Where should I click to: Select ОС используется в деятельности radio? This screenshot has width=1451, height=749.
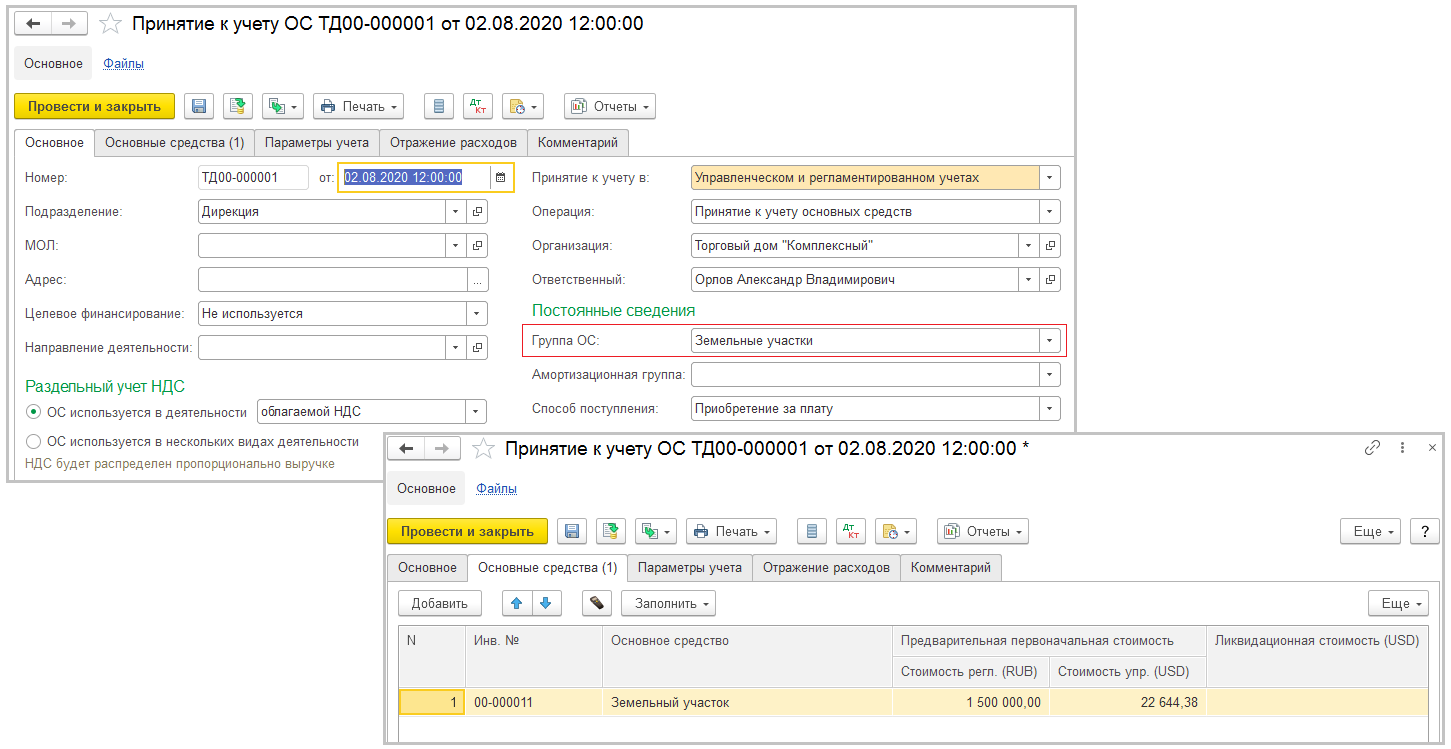pyautogui.click(x=34, y=412)
